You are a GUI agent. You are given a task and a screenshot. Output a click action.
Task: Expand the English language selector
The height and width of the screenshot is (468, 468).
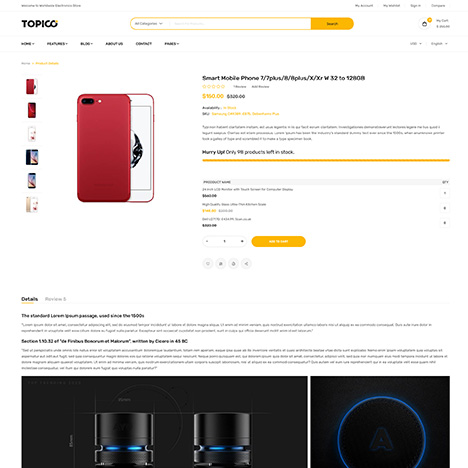click(439, 44)
